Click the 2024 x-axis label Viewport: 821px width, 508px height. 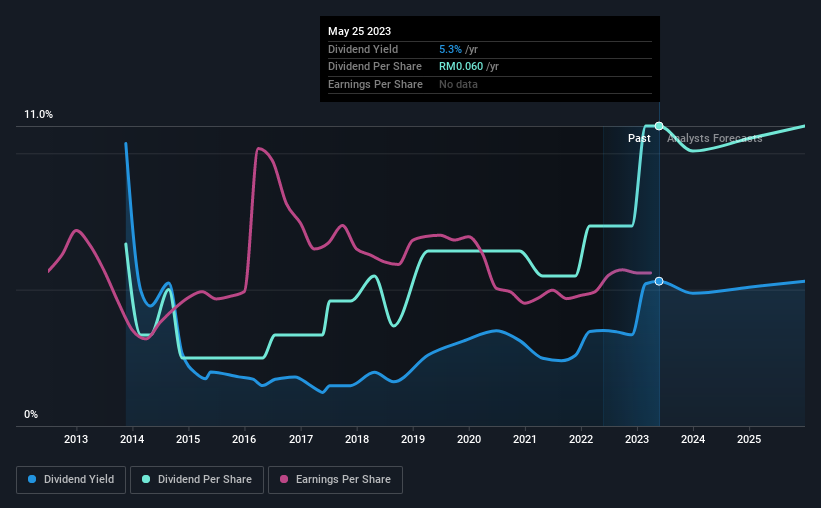click(x=693, y=439)
